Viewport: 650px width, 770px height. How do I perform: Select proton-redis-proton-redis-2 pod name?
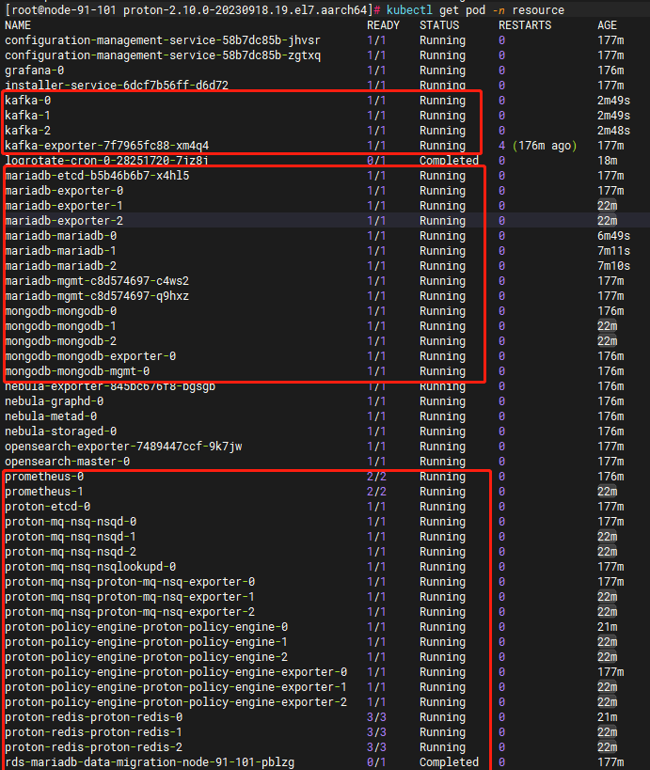point(94,747)
